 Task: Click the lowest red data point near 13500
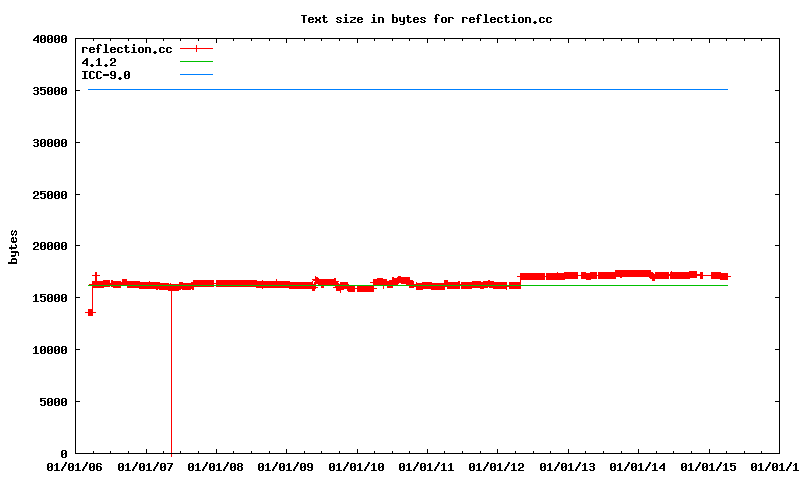[90, 313]
